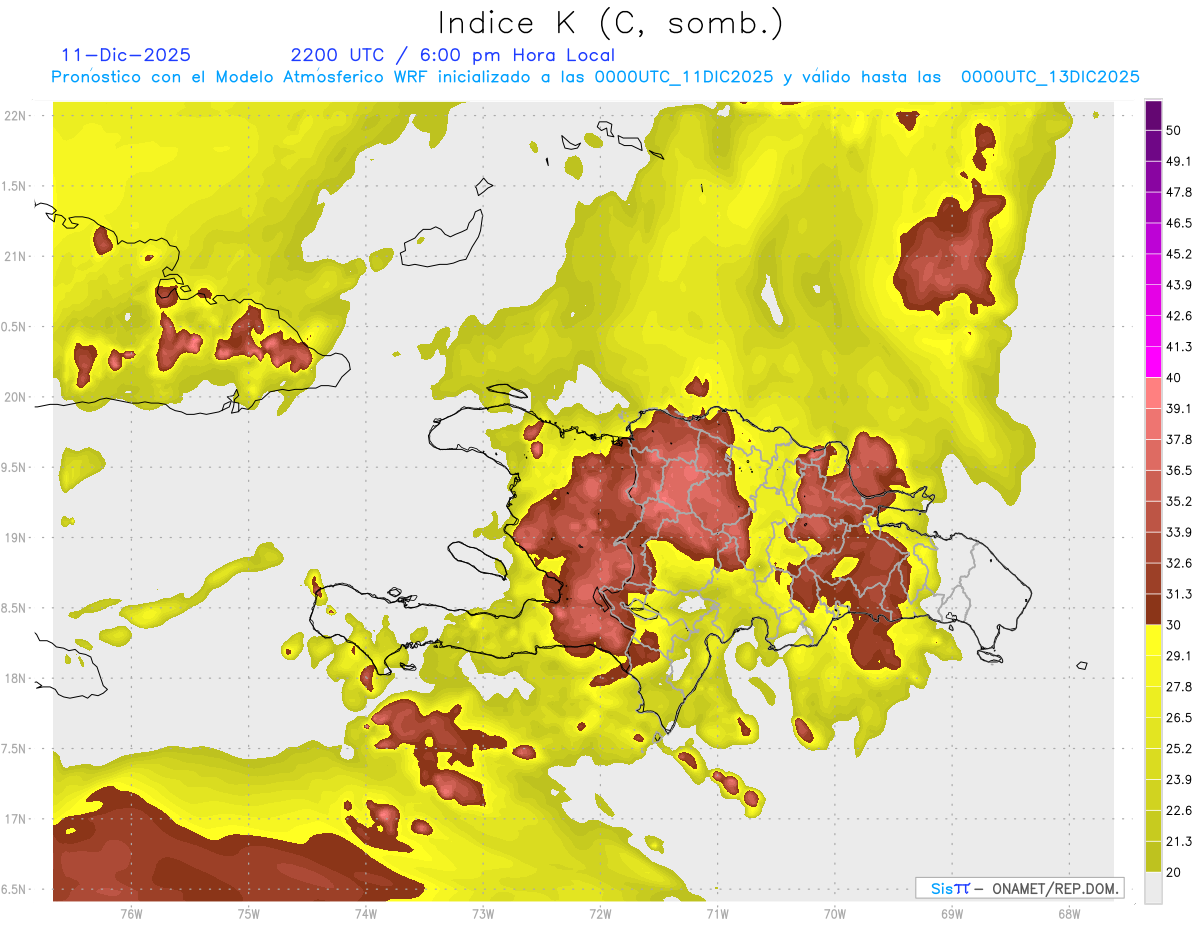Pick the salmon swatch between 40 and 39.1
The image size is (1200, 927).
(x=1153, y=394)
